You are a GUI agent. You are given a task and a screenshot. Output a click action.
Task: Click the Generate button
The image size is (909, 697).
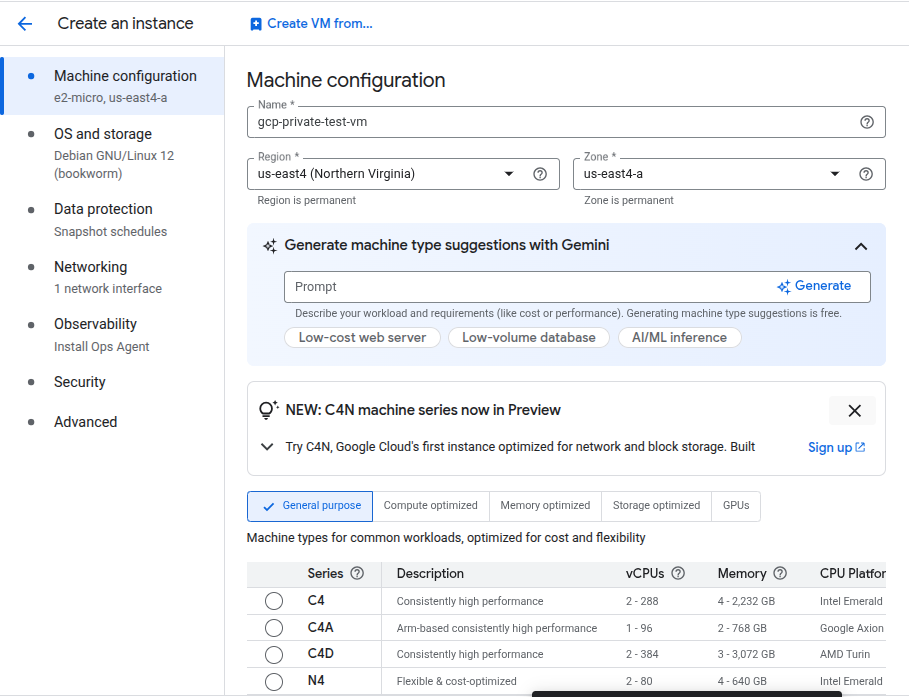coord(814,286)
